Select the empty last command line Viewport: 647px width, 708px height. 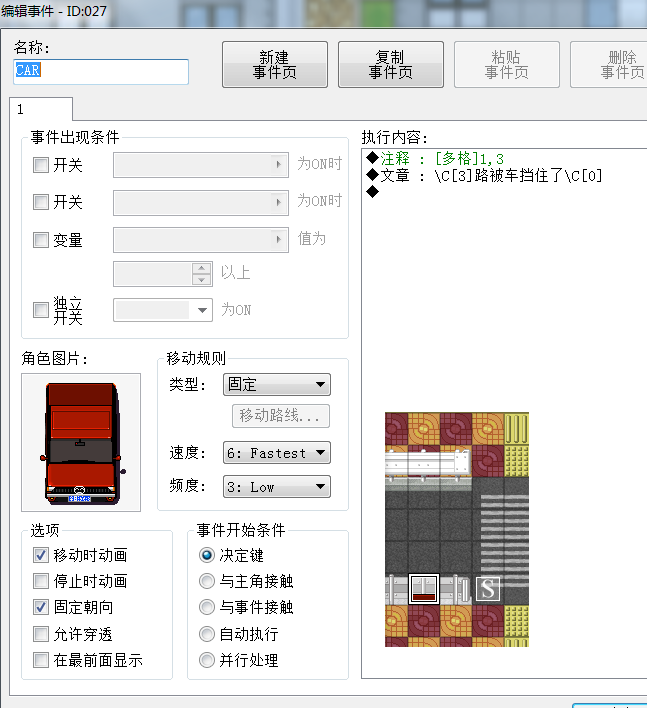tap(505, 192)
